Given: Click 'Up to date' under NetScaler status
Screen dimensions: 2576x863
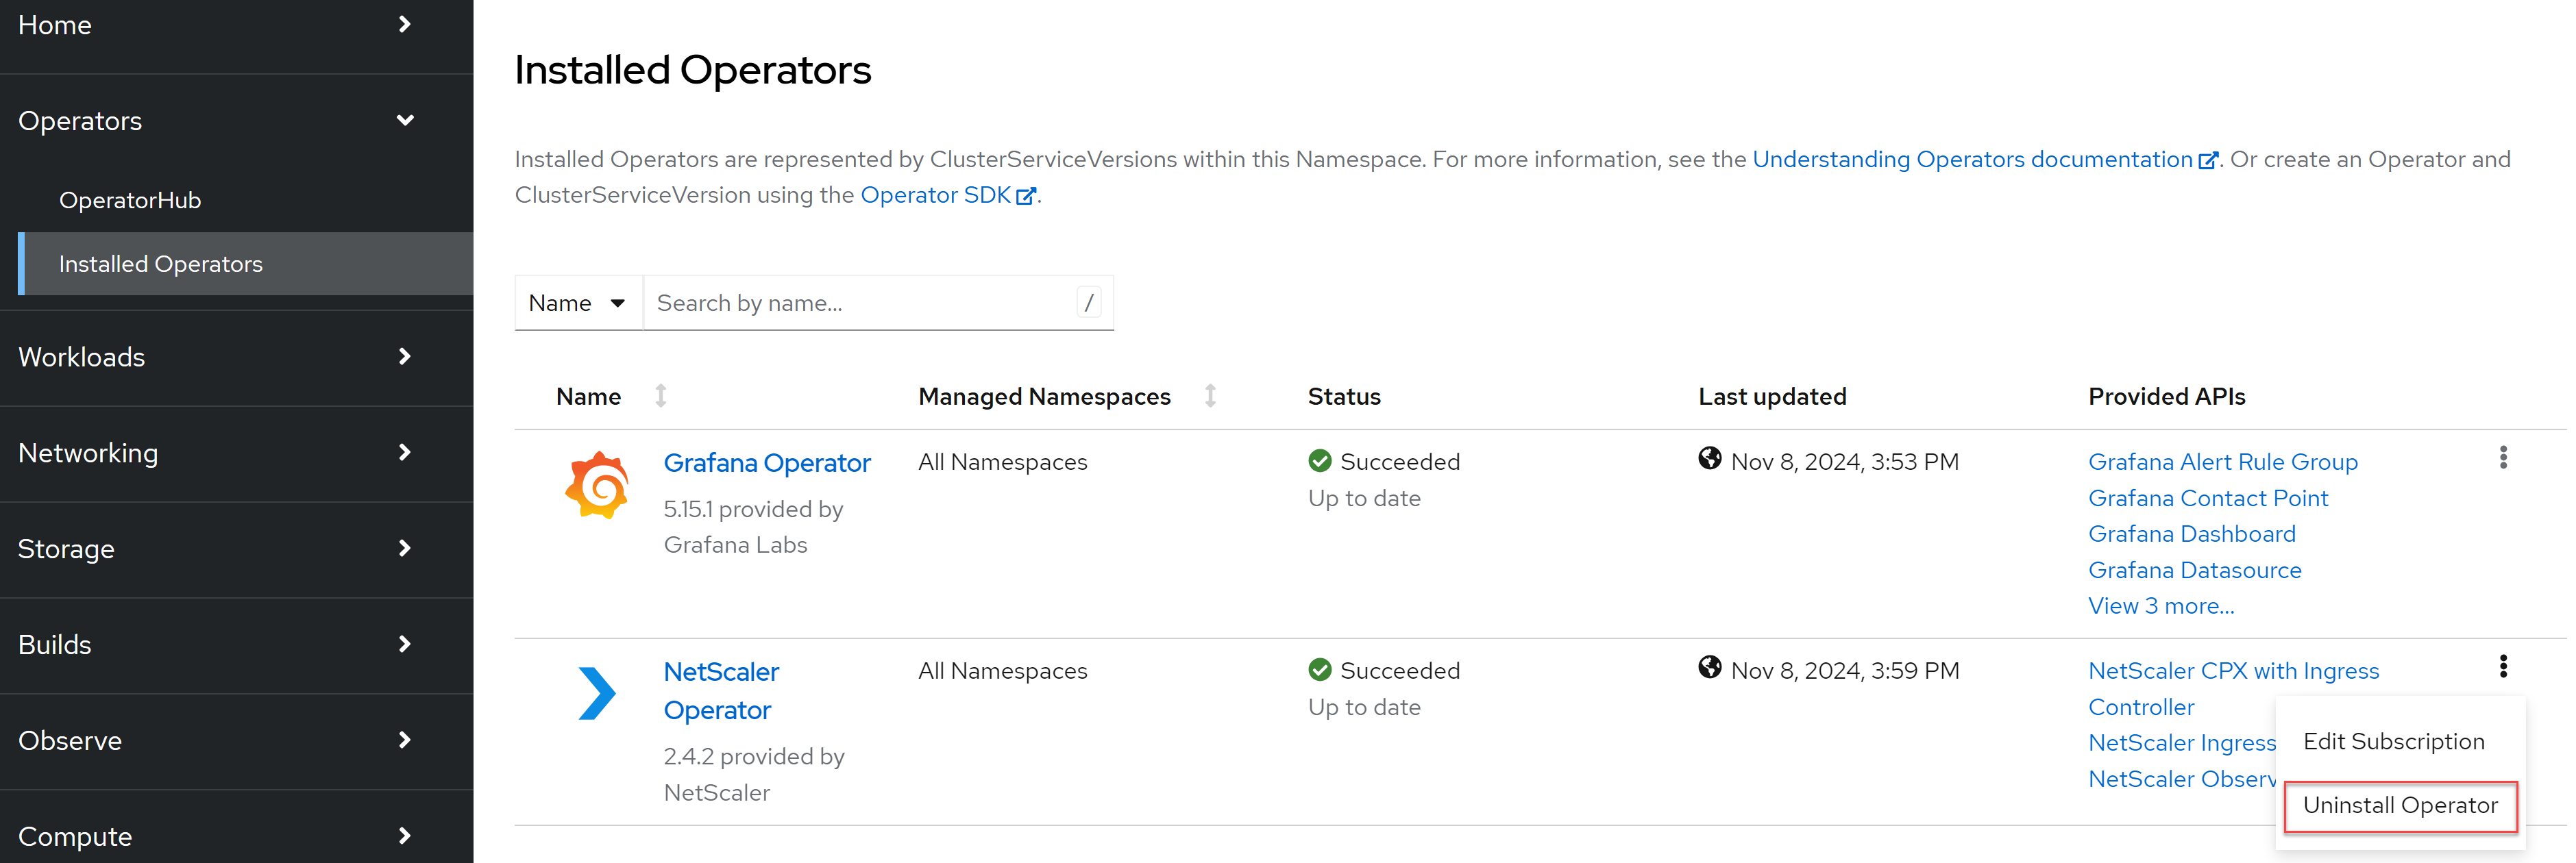Looking at the screenshot, I should [x=1364, y=707].
